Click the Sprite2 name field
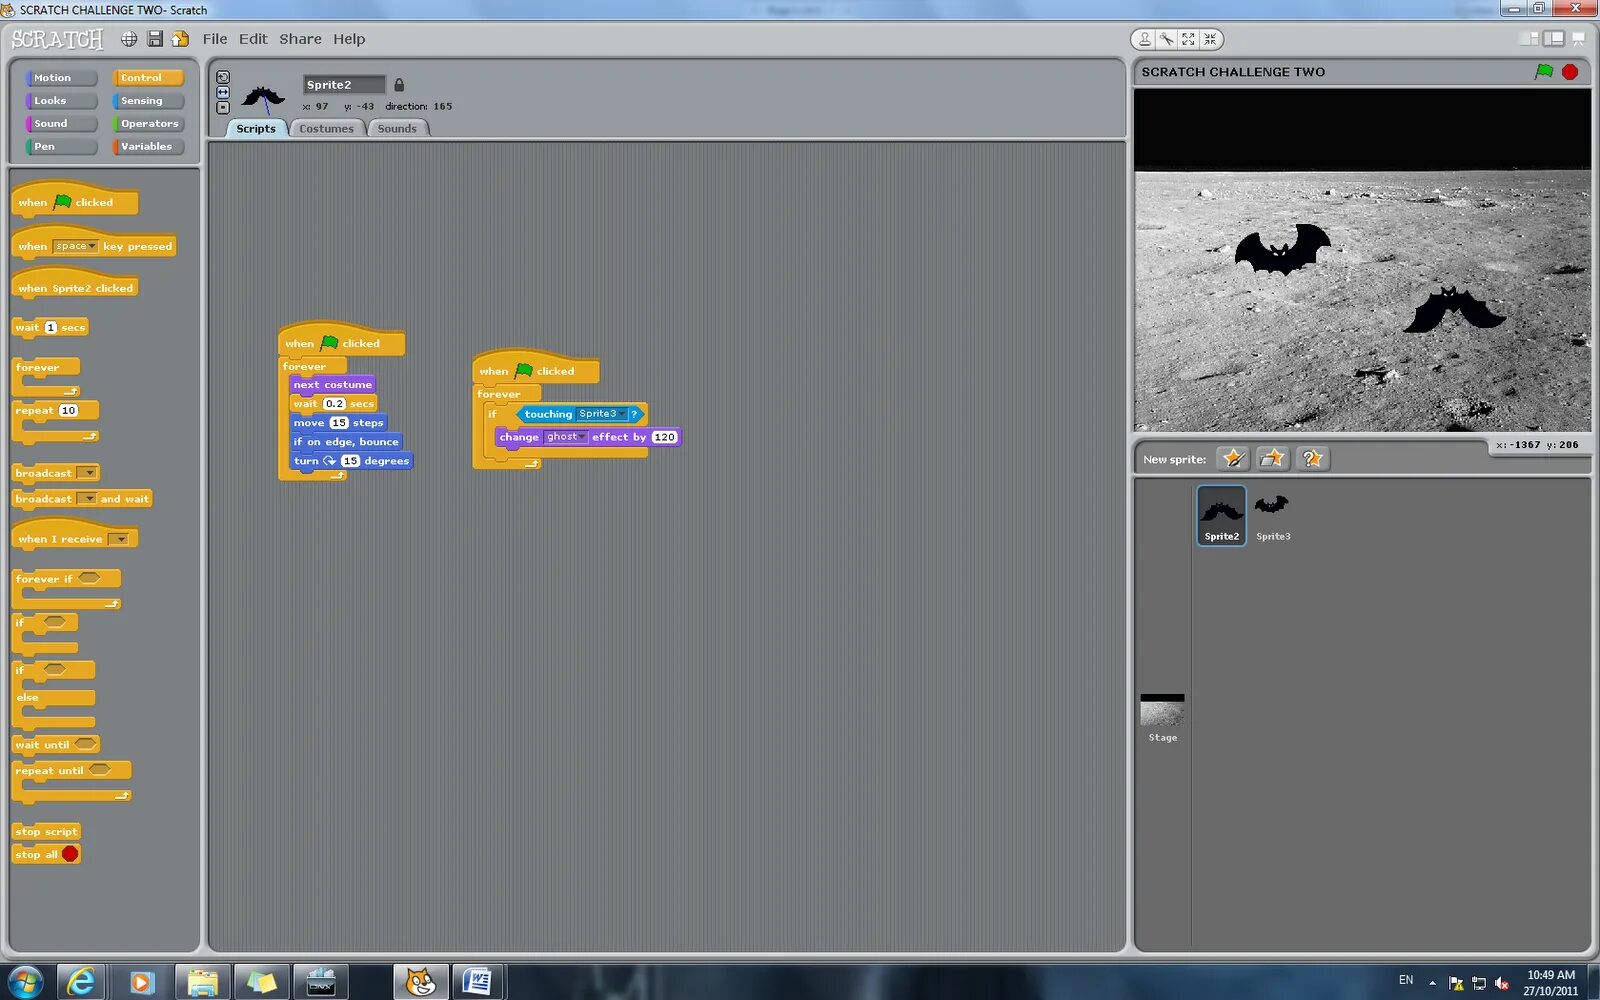 344,85
